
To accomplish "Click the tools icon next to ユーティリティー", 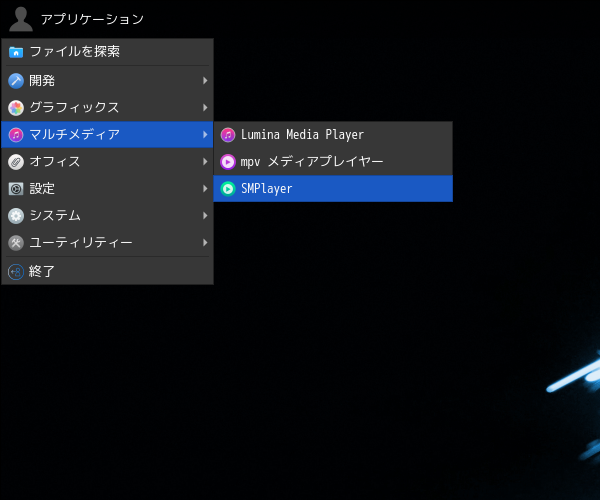I will tap(16, 243).
